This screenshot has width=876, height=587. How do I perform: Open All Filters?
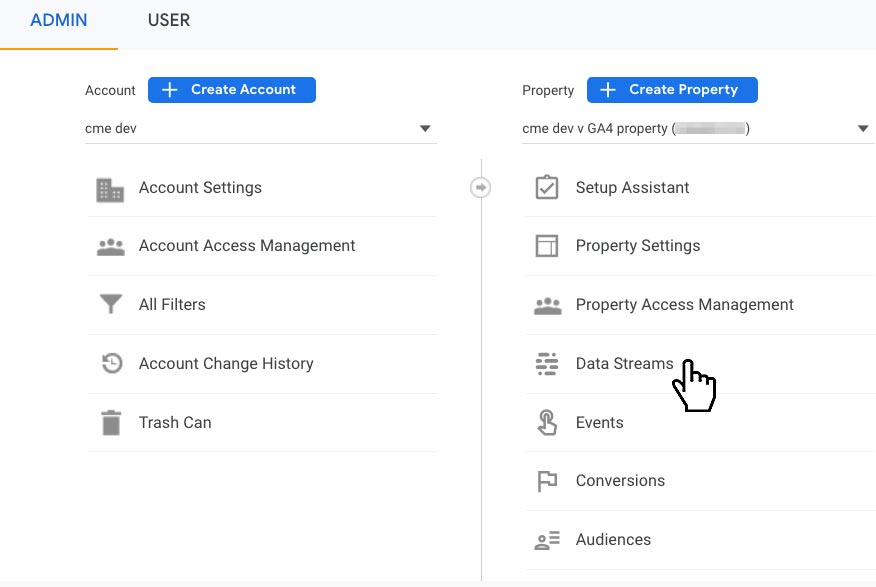click(x=263, y=305)
